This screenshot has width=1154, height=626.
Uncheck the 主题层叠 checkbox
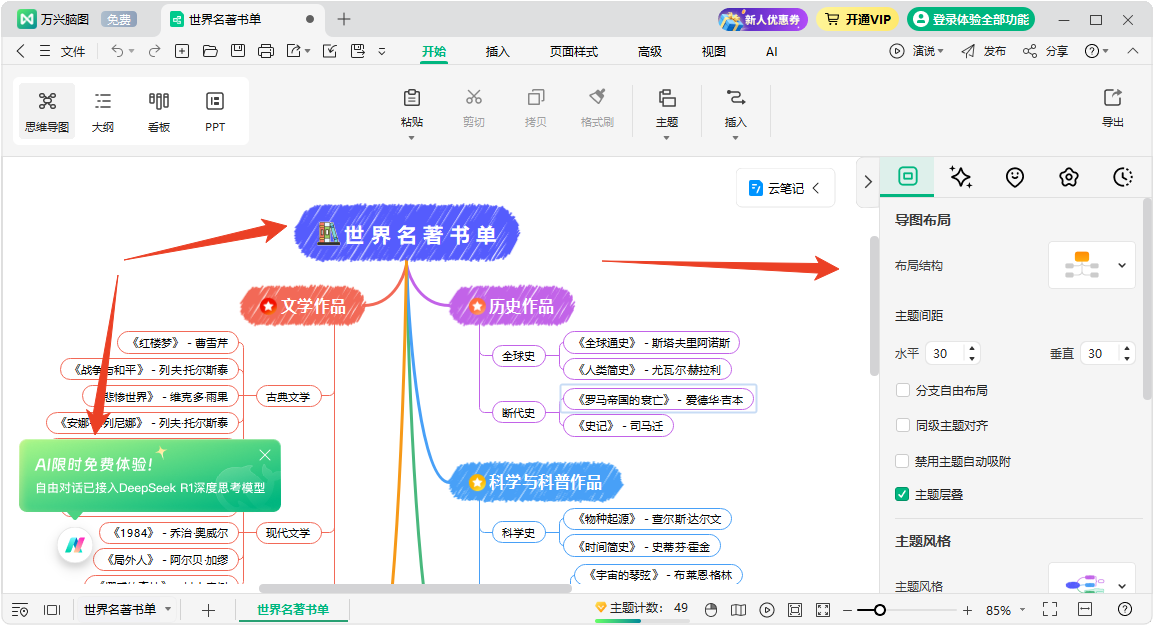(903, 494)
